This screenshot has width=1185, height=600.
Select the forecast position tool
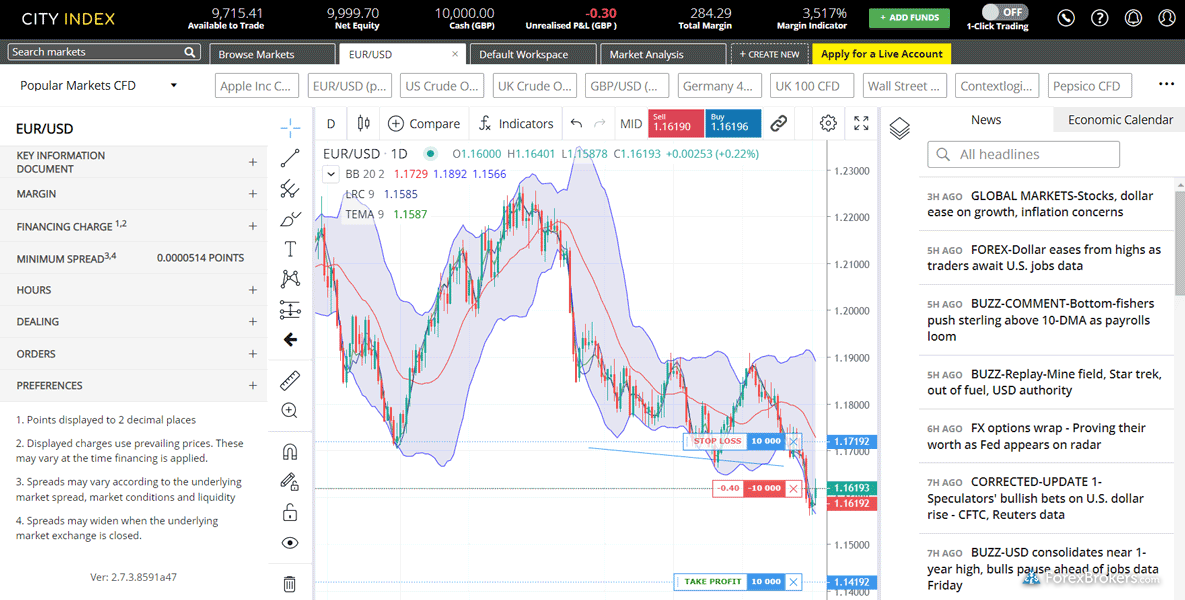tap(290, 309)
